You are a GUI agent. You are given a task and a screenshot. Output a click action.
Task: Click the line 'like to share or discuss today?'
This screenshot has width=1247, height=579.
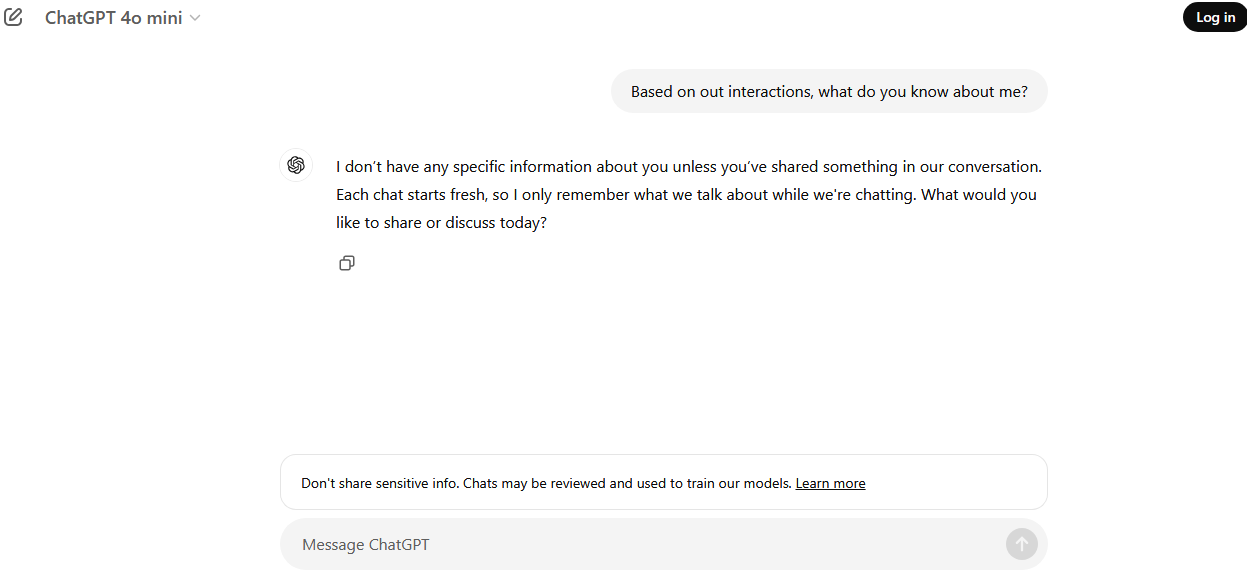441,223
